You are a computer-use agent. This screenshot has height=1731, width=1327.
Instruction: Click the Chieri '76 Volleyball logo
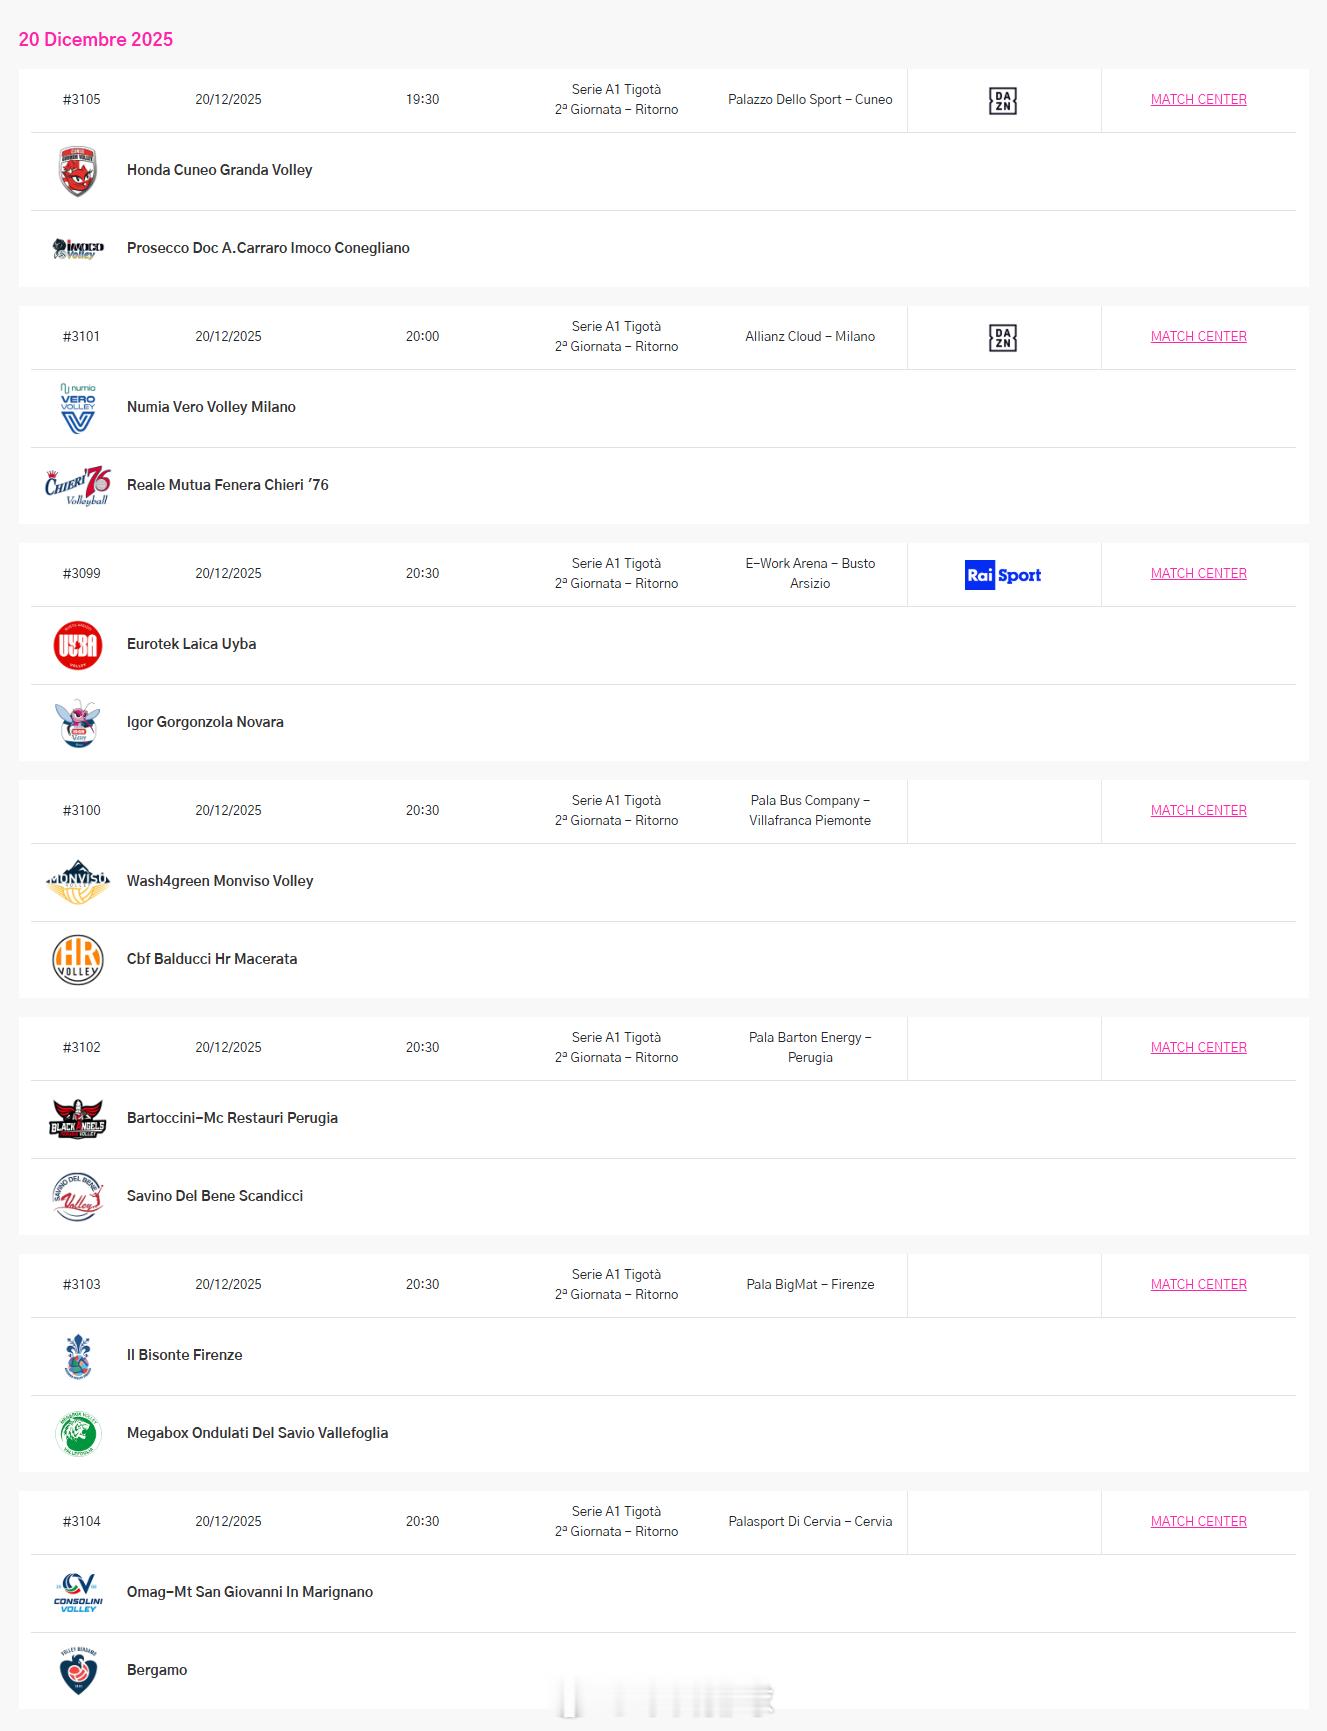[x=78, y=485]
